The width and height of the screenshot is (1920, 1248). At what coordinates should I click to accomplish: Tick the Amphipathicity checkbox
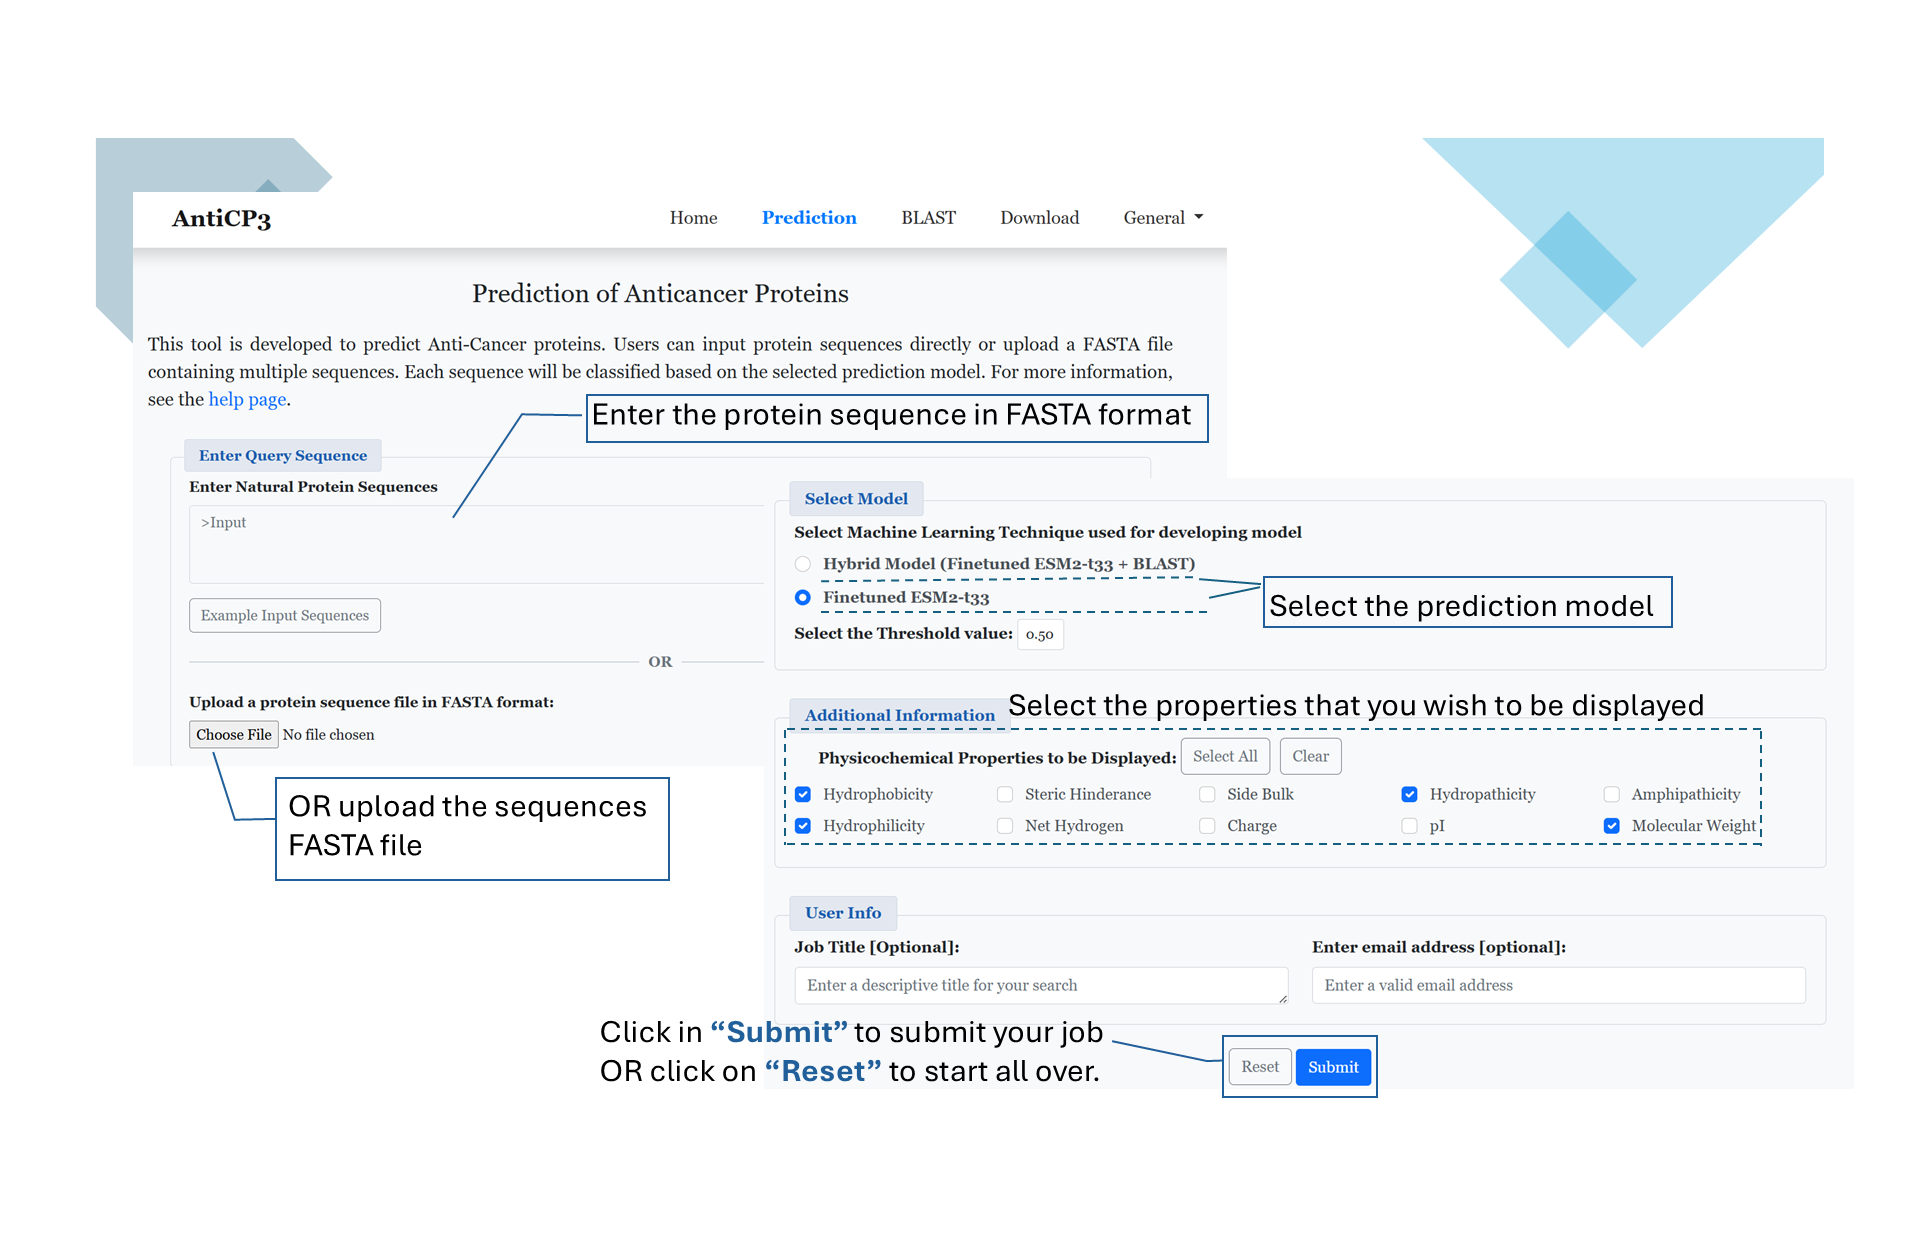[1612, 794]
